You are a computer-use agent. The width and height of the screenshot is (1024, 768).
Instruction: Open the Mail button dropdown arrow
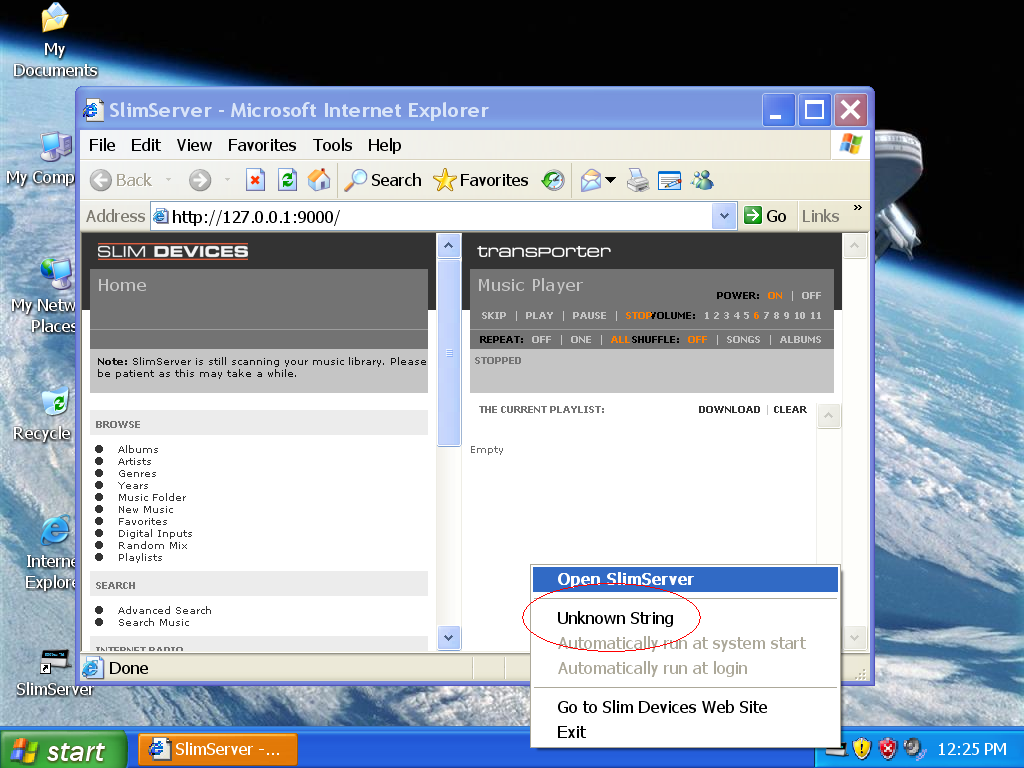(x=610, y=181)
